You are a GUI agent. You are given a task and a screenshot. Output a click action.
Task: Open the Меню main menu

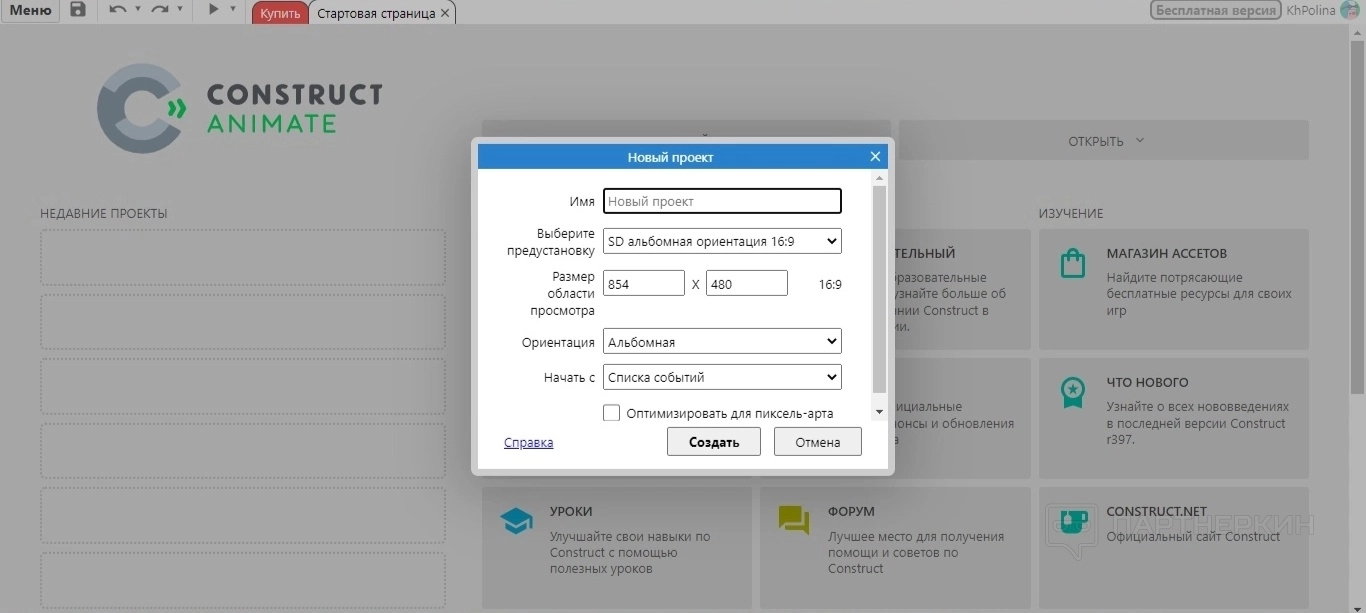coord(30,11)
